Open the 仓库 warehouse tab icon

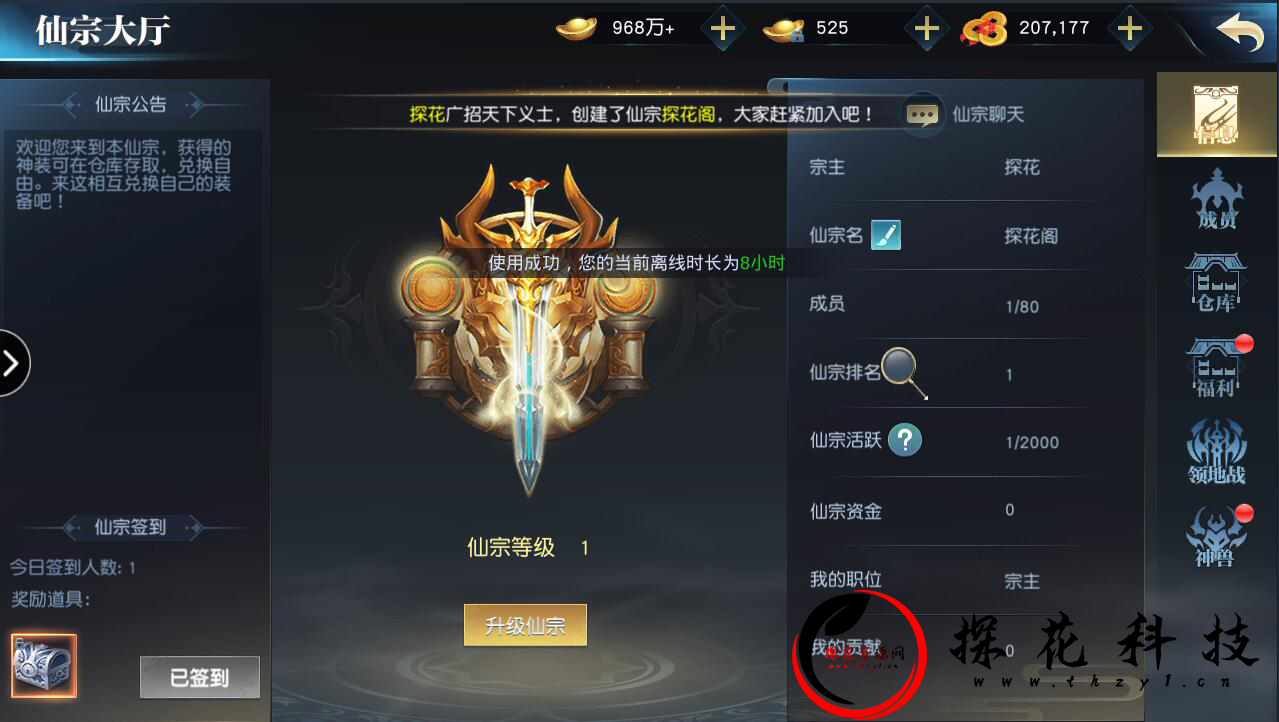(1216, 282)
